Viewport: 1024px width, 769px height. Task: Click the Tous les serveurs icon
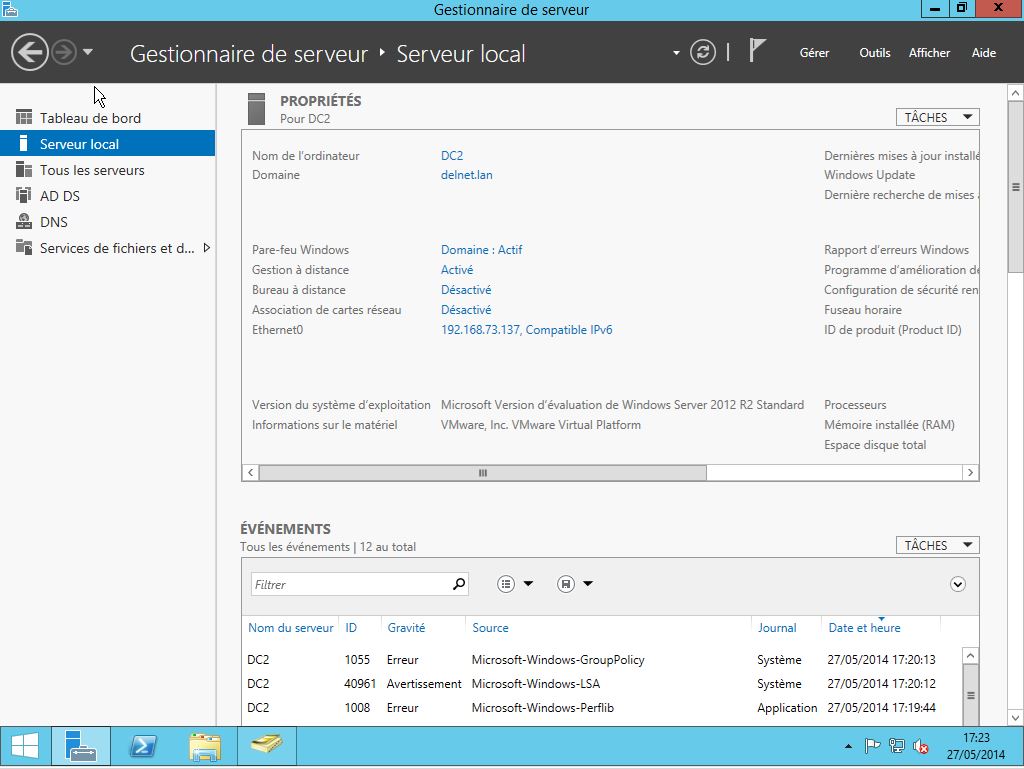pos(24,170)
